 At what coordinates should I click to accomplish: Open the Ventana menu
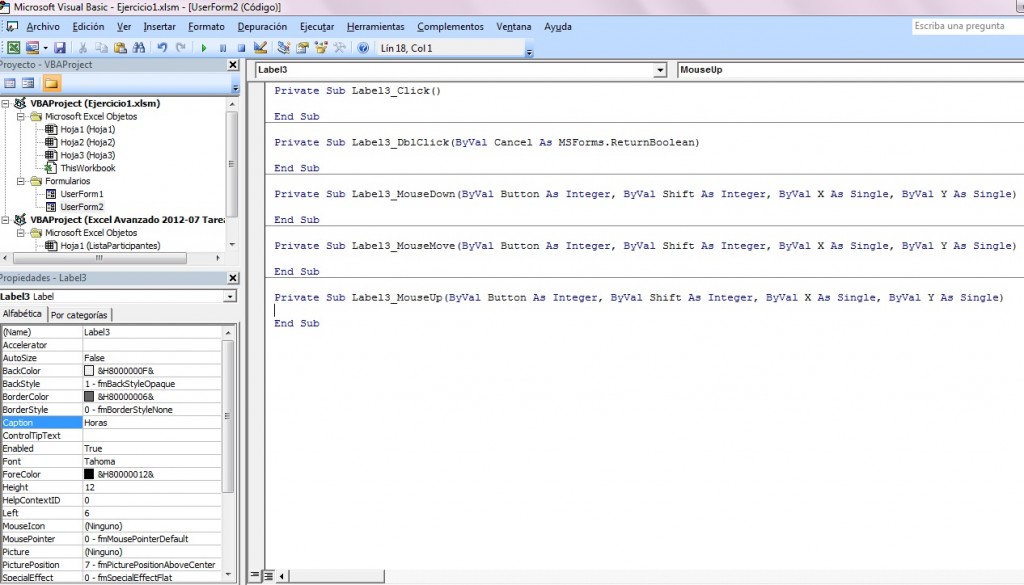click(513, 27)
